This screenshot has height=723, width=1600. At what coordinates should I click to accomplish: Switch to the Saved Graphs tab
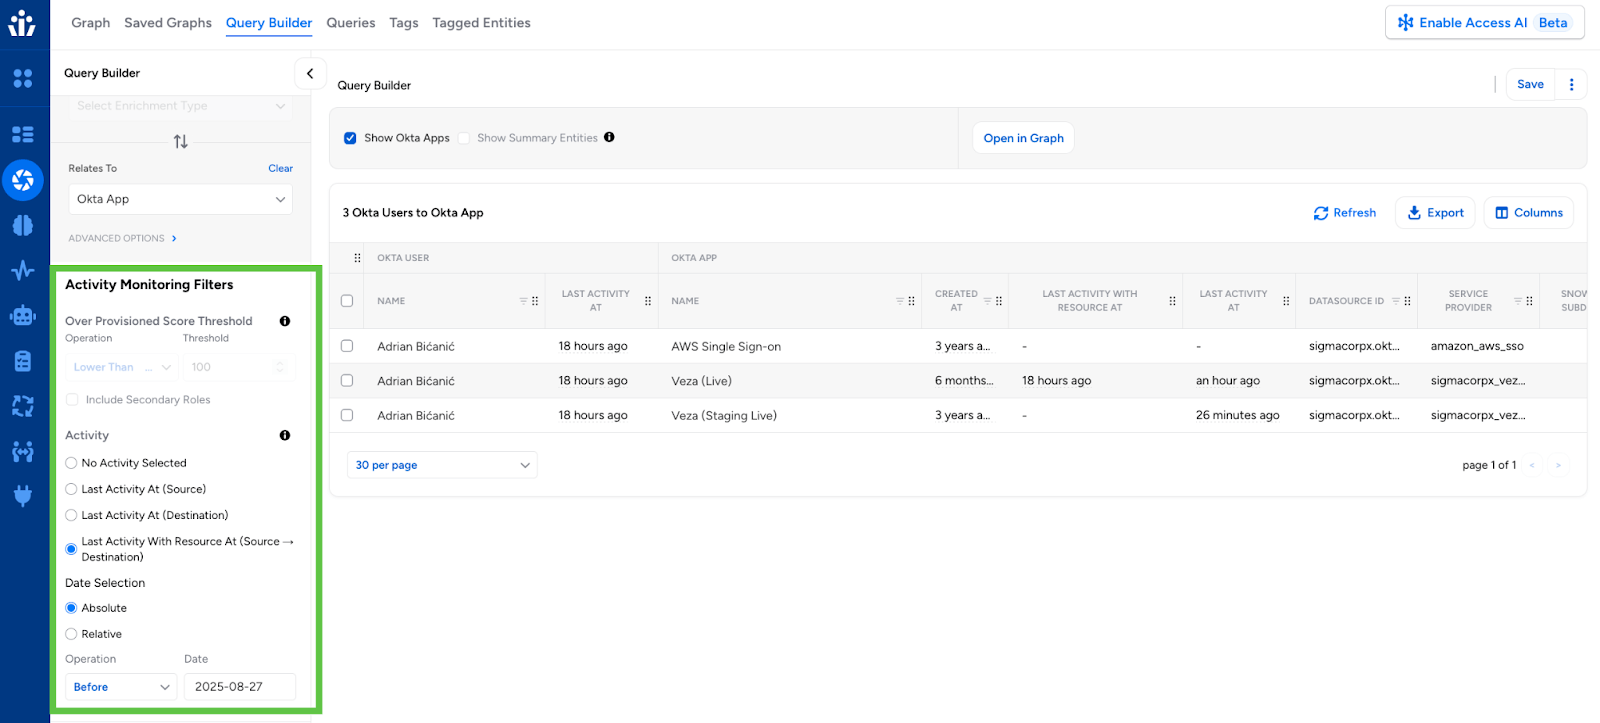167,23
